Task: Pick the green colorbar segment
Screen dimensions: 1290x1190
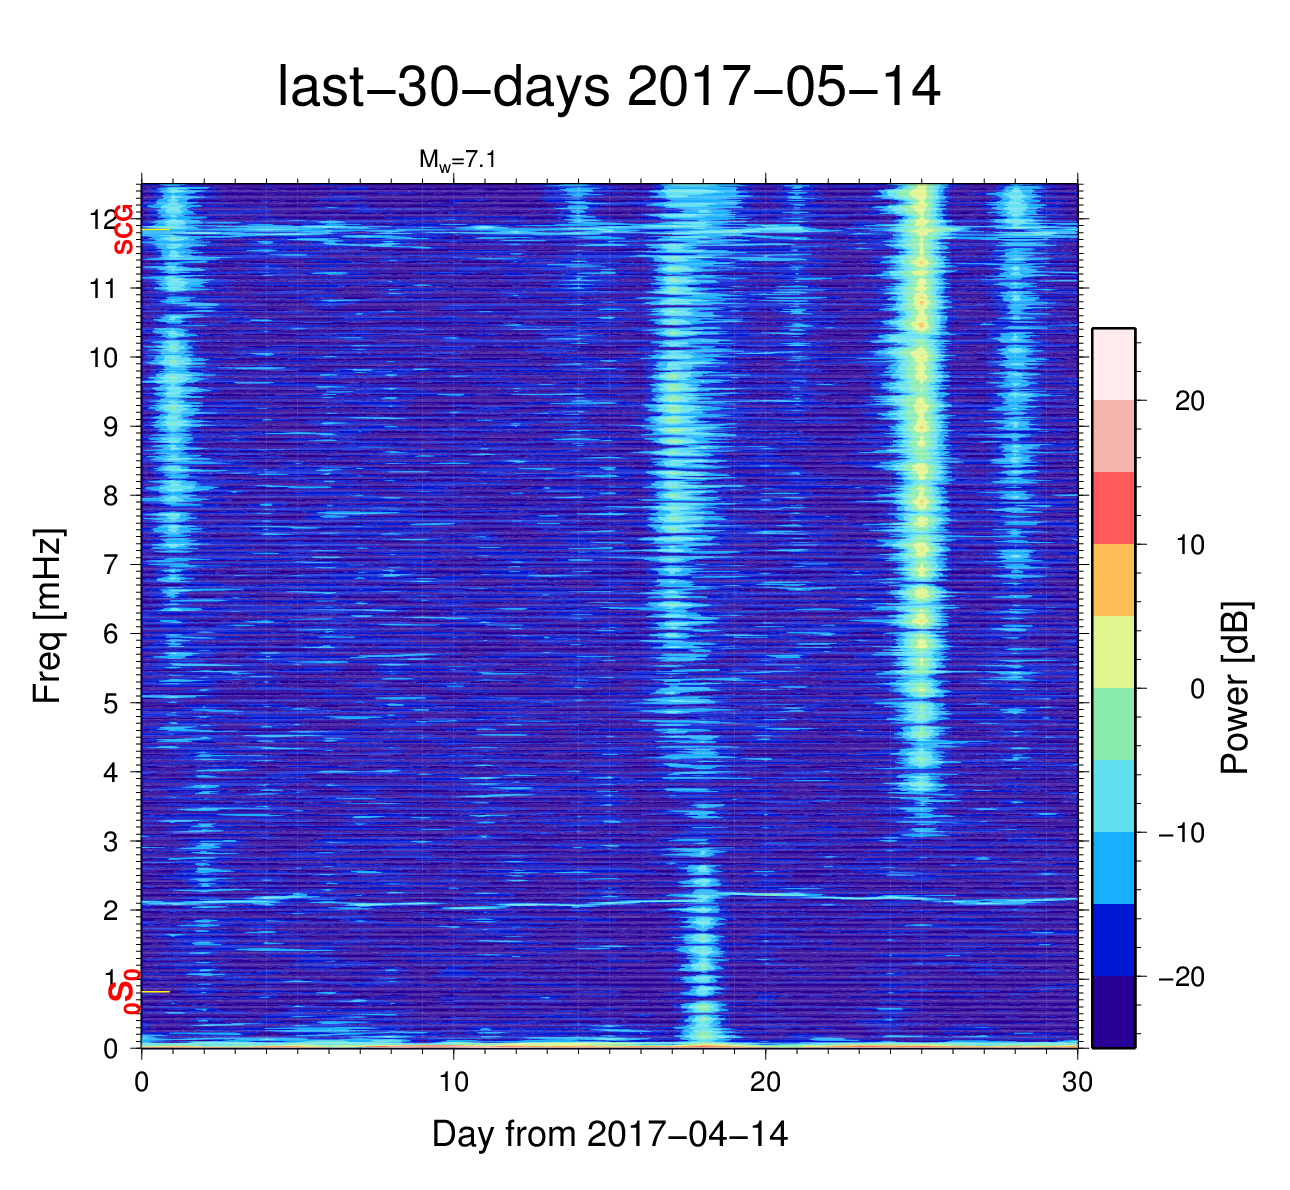Action: tap(1113, 724)
